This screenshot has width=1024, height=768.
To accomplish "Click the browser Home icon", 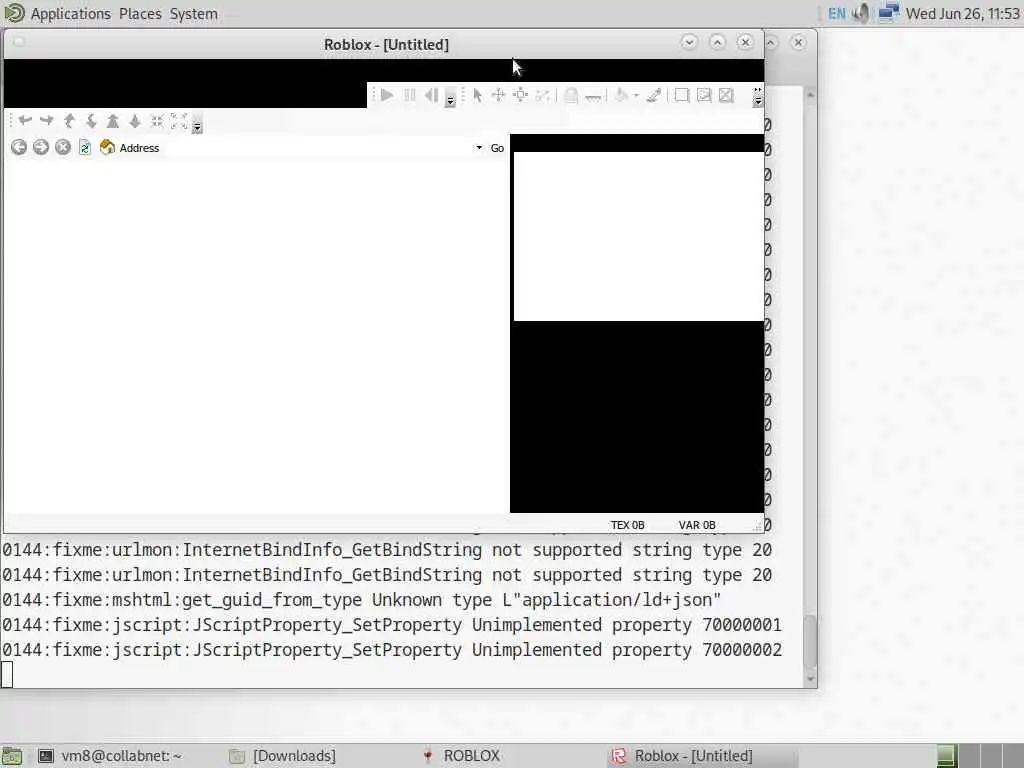I will (107, 148).
